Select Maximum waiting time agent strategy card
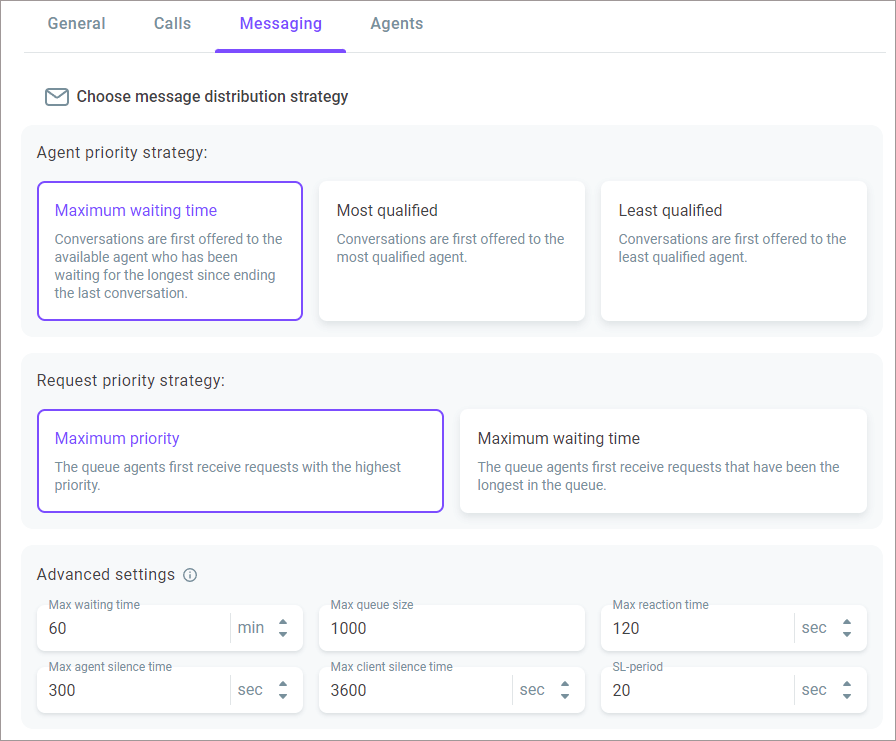The width and height of the screenshot is (896, 741). (170, 251)
